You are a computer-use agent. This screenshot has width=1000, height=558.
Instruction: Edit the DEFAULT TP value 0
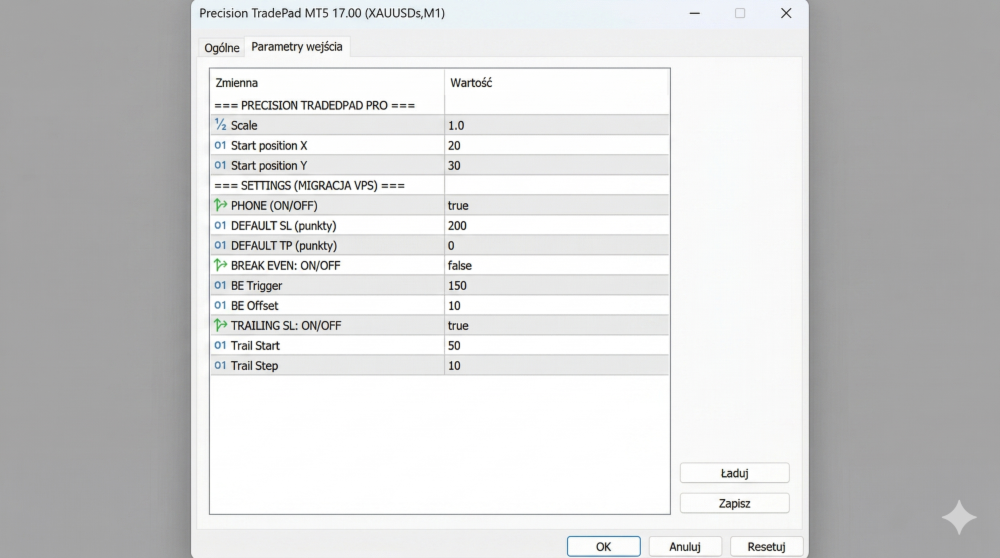point(557,246)
